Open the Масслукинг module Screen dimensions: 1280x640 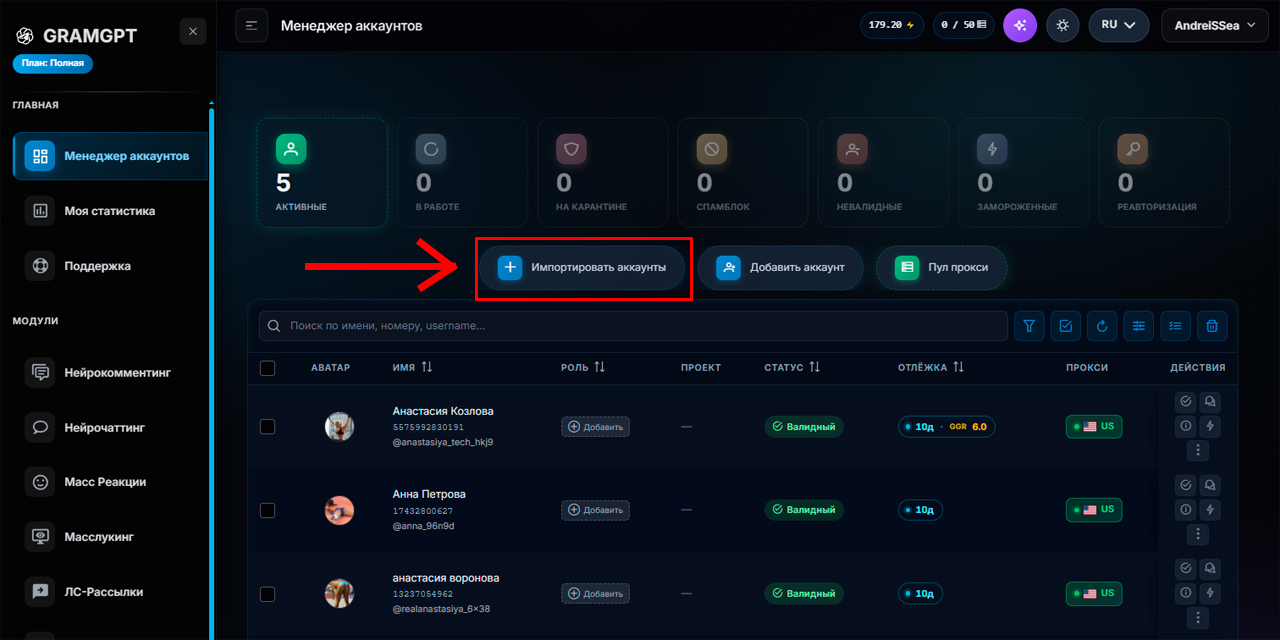[x=110, y=537]
